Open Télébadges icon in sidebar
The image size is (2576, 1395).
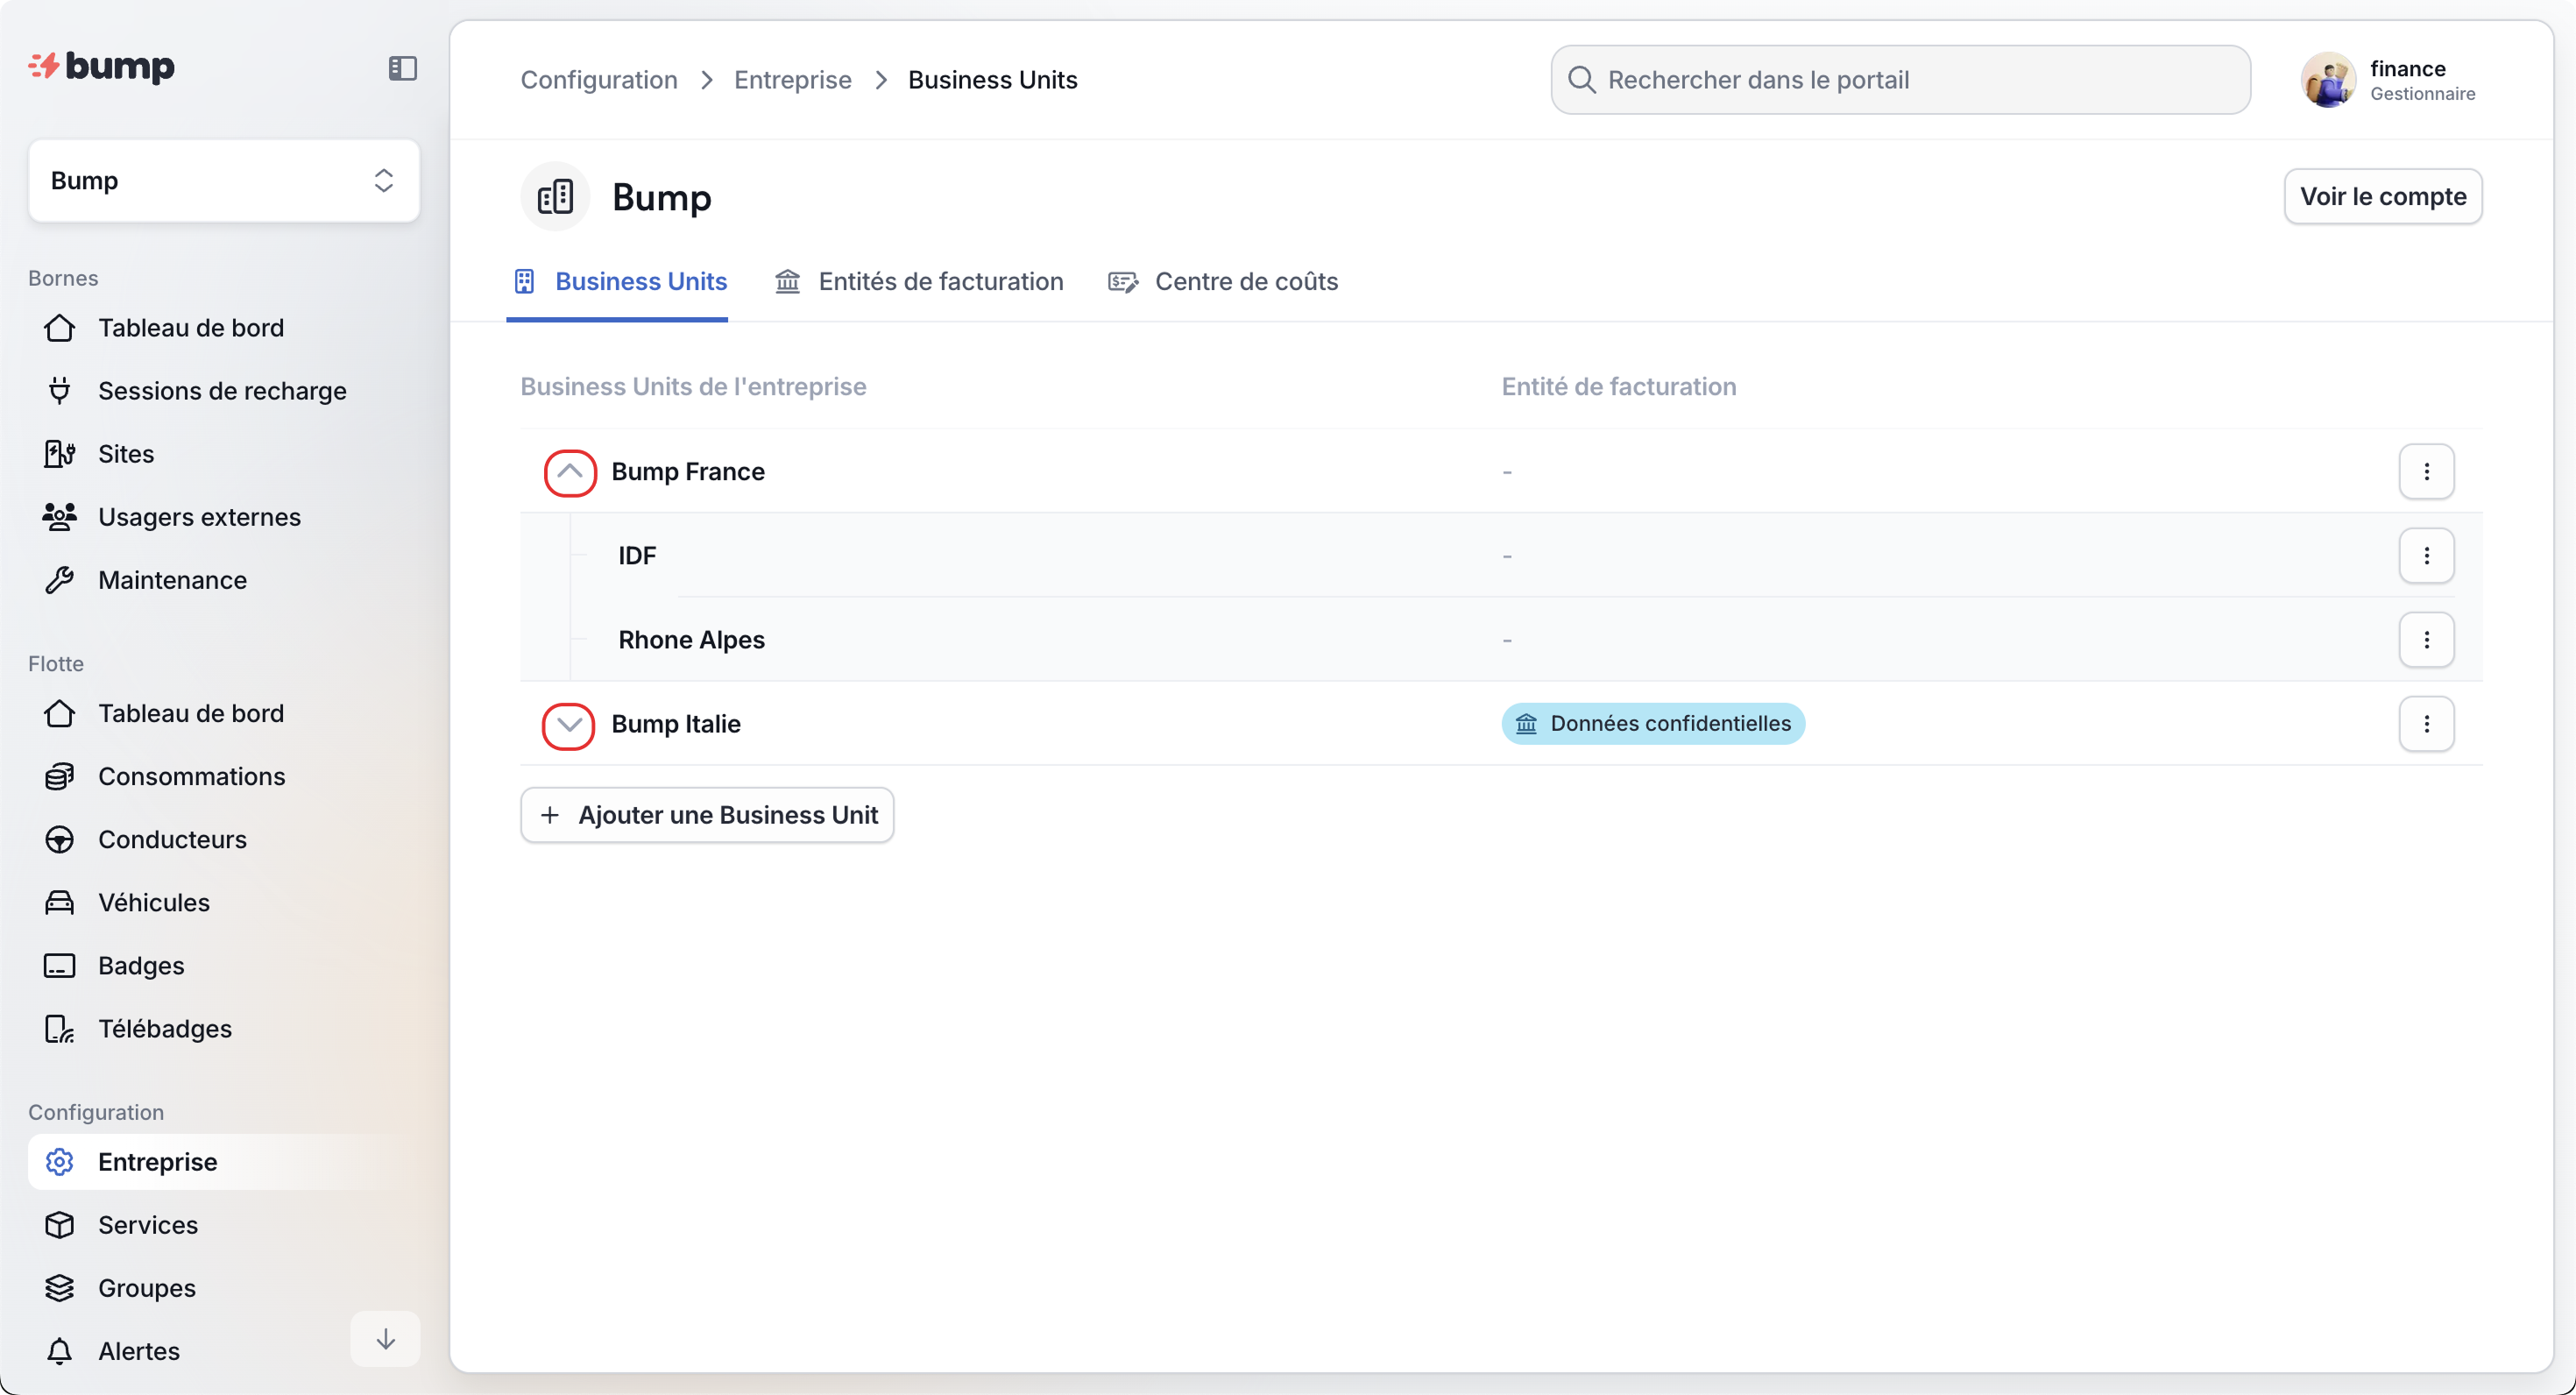click(x=59, y=1028)
